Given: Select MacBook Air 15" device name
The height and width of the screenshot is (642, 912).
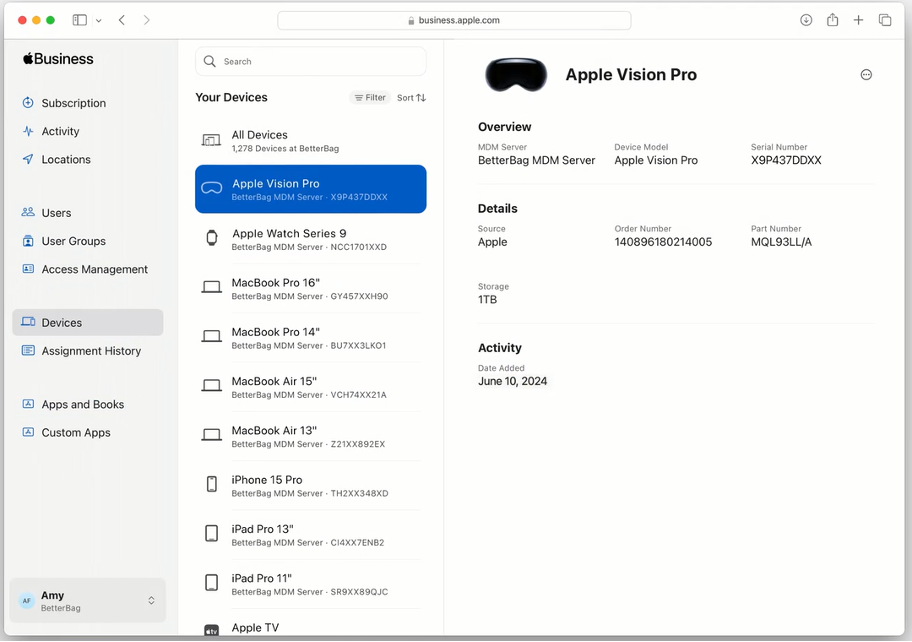Looking at the screenshot, I should coord(274,381).
